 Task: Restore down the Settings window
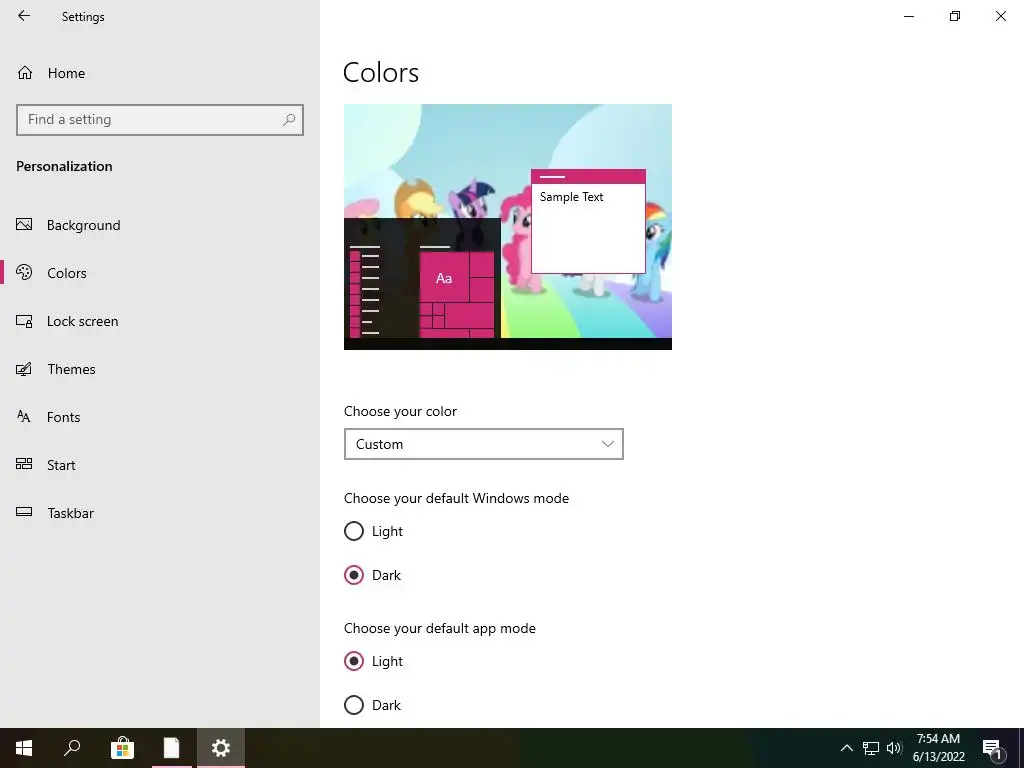pyautogui.click(x=955, y=16)
